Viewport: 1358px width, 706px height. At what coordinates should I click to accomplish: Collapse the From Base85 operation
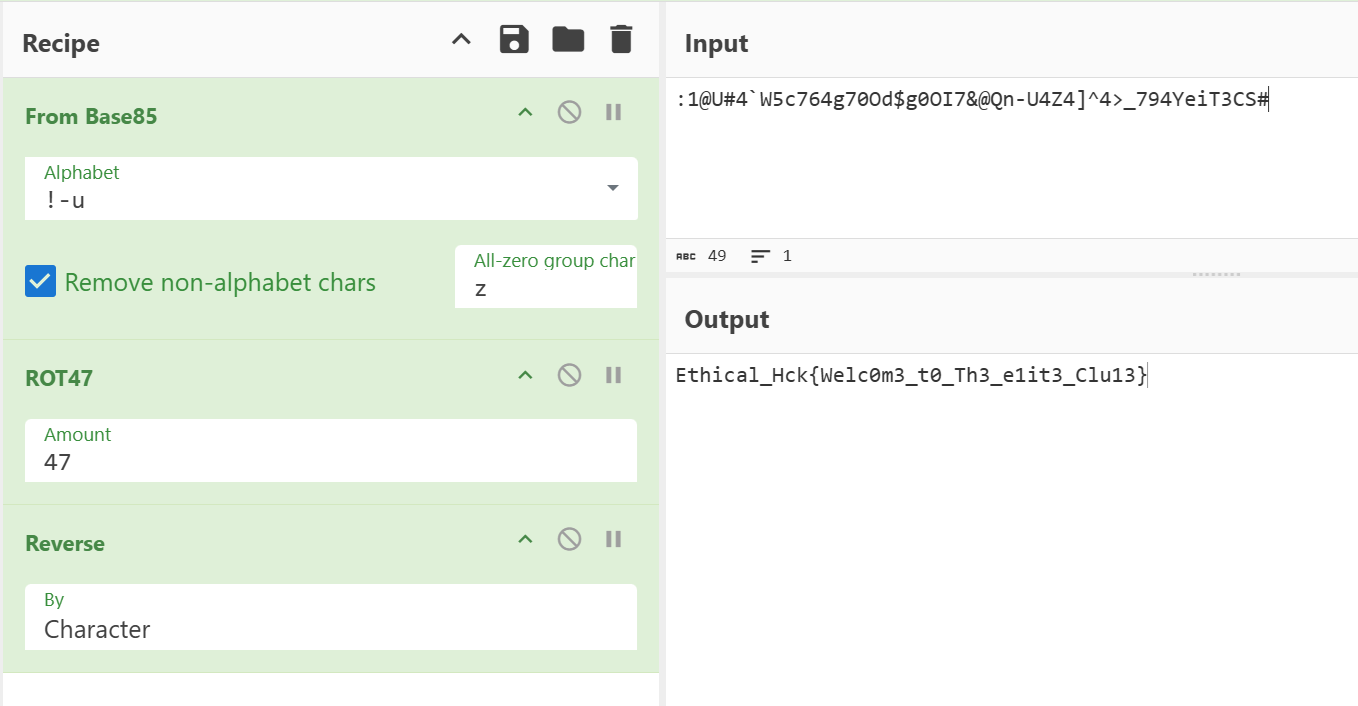point(525,113)
